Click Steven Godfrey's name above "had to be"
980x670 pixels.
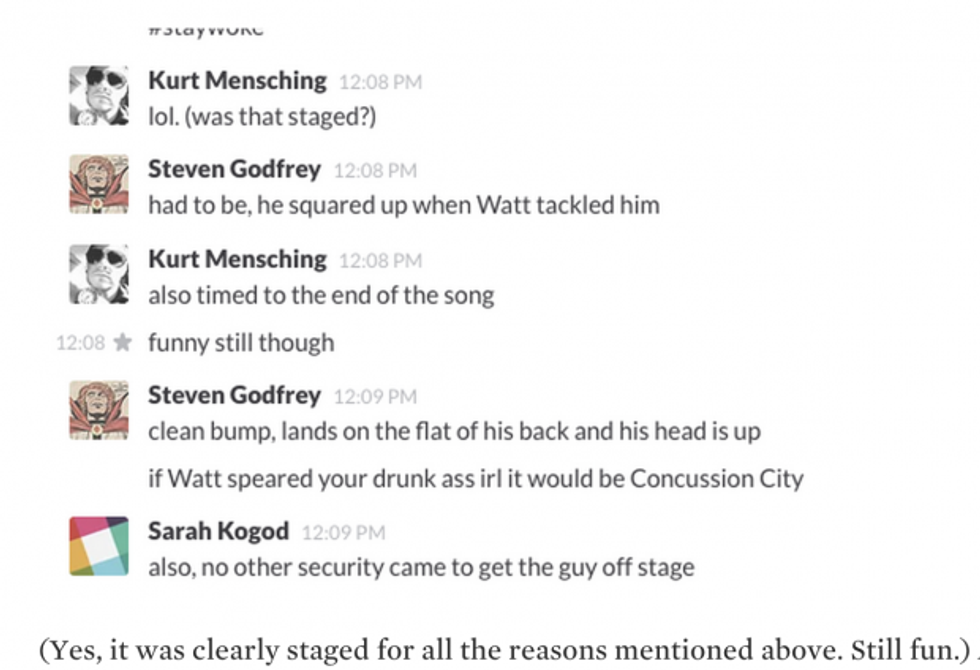click(234, 169)
